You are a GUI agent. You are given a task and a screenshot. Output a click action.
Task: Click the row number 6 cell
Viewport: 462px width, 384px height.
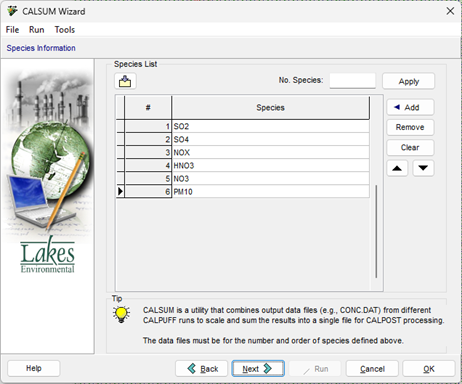148,192
